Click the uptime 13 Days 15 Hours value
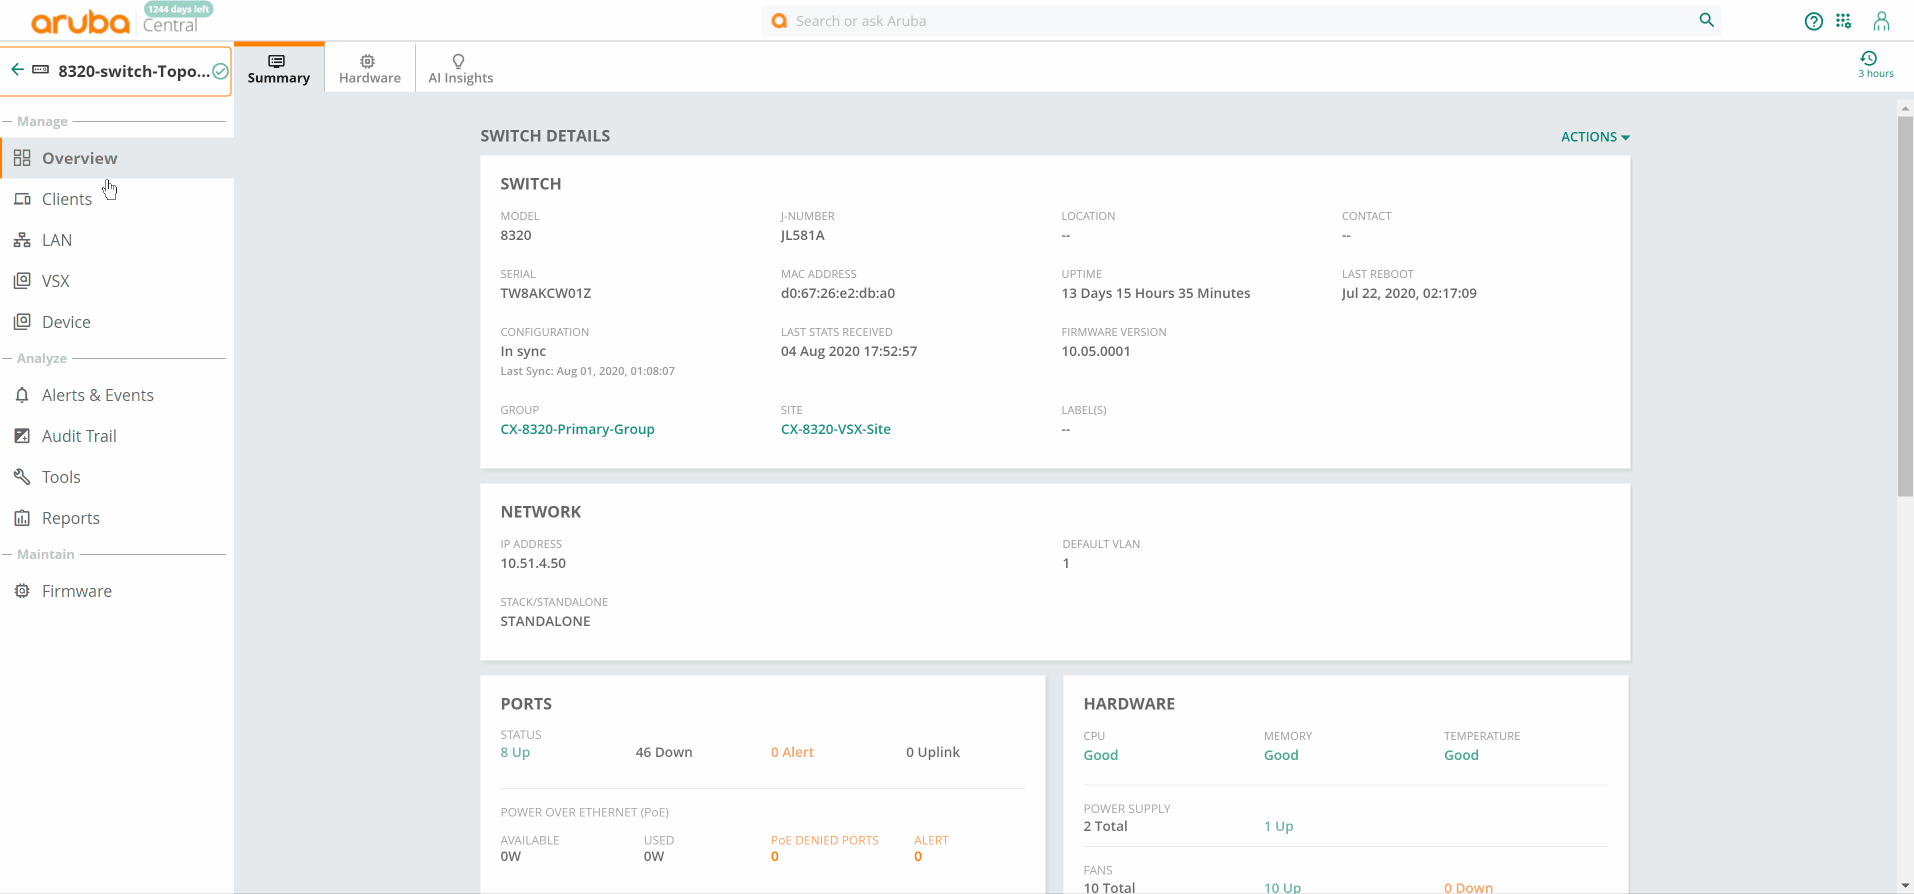1914x894 pixels. coord(1156,293)
